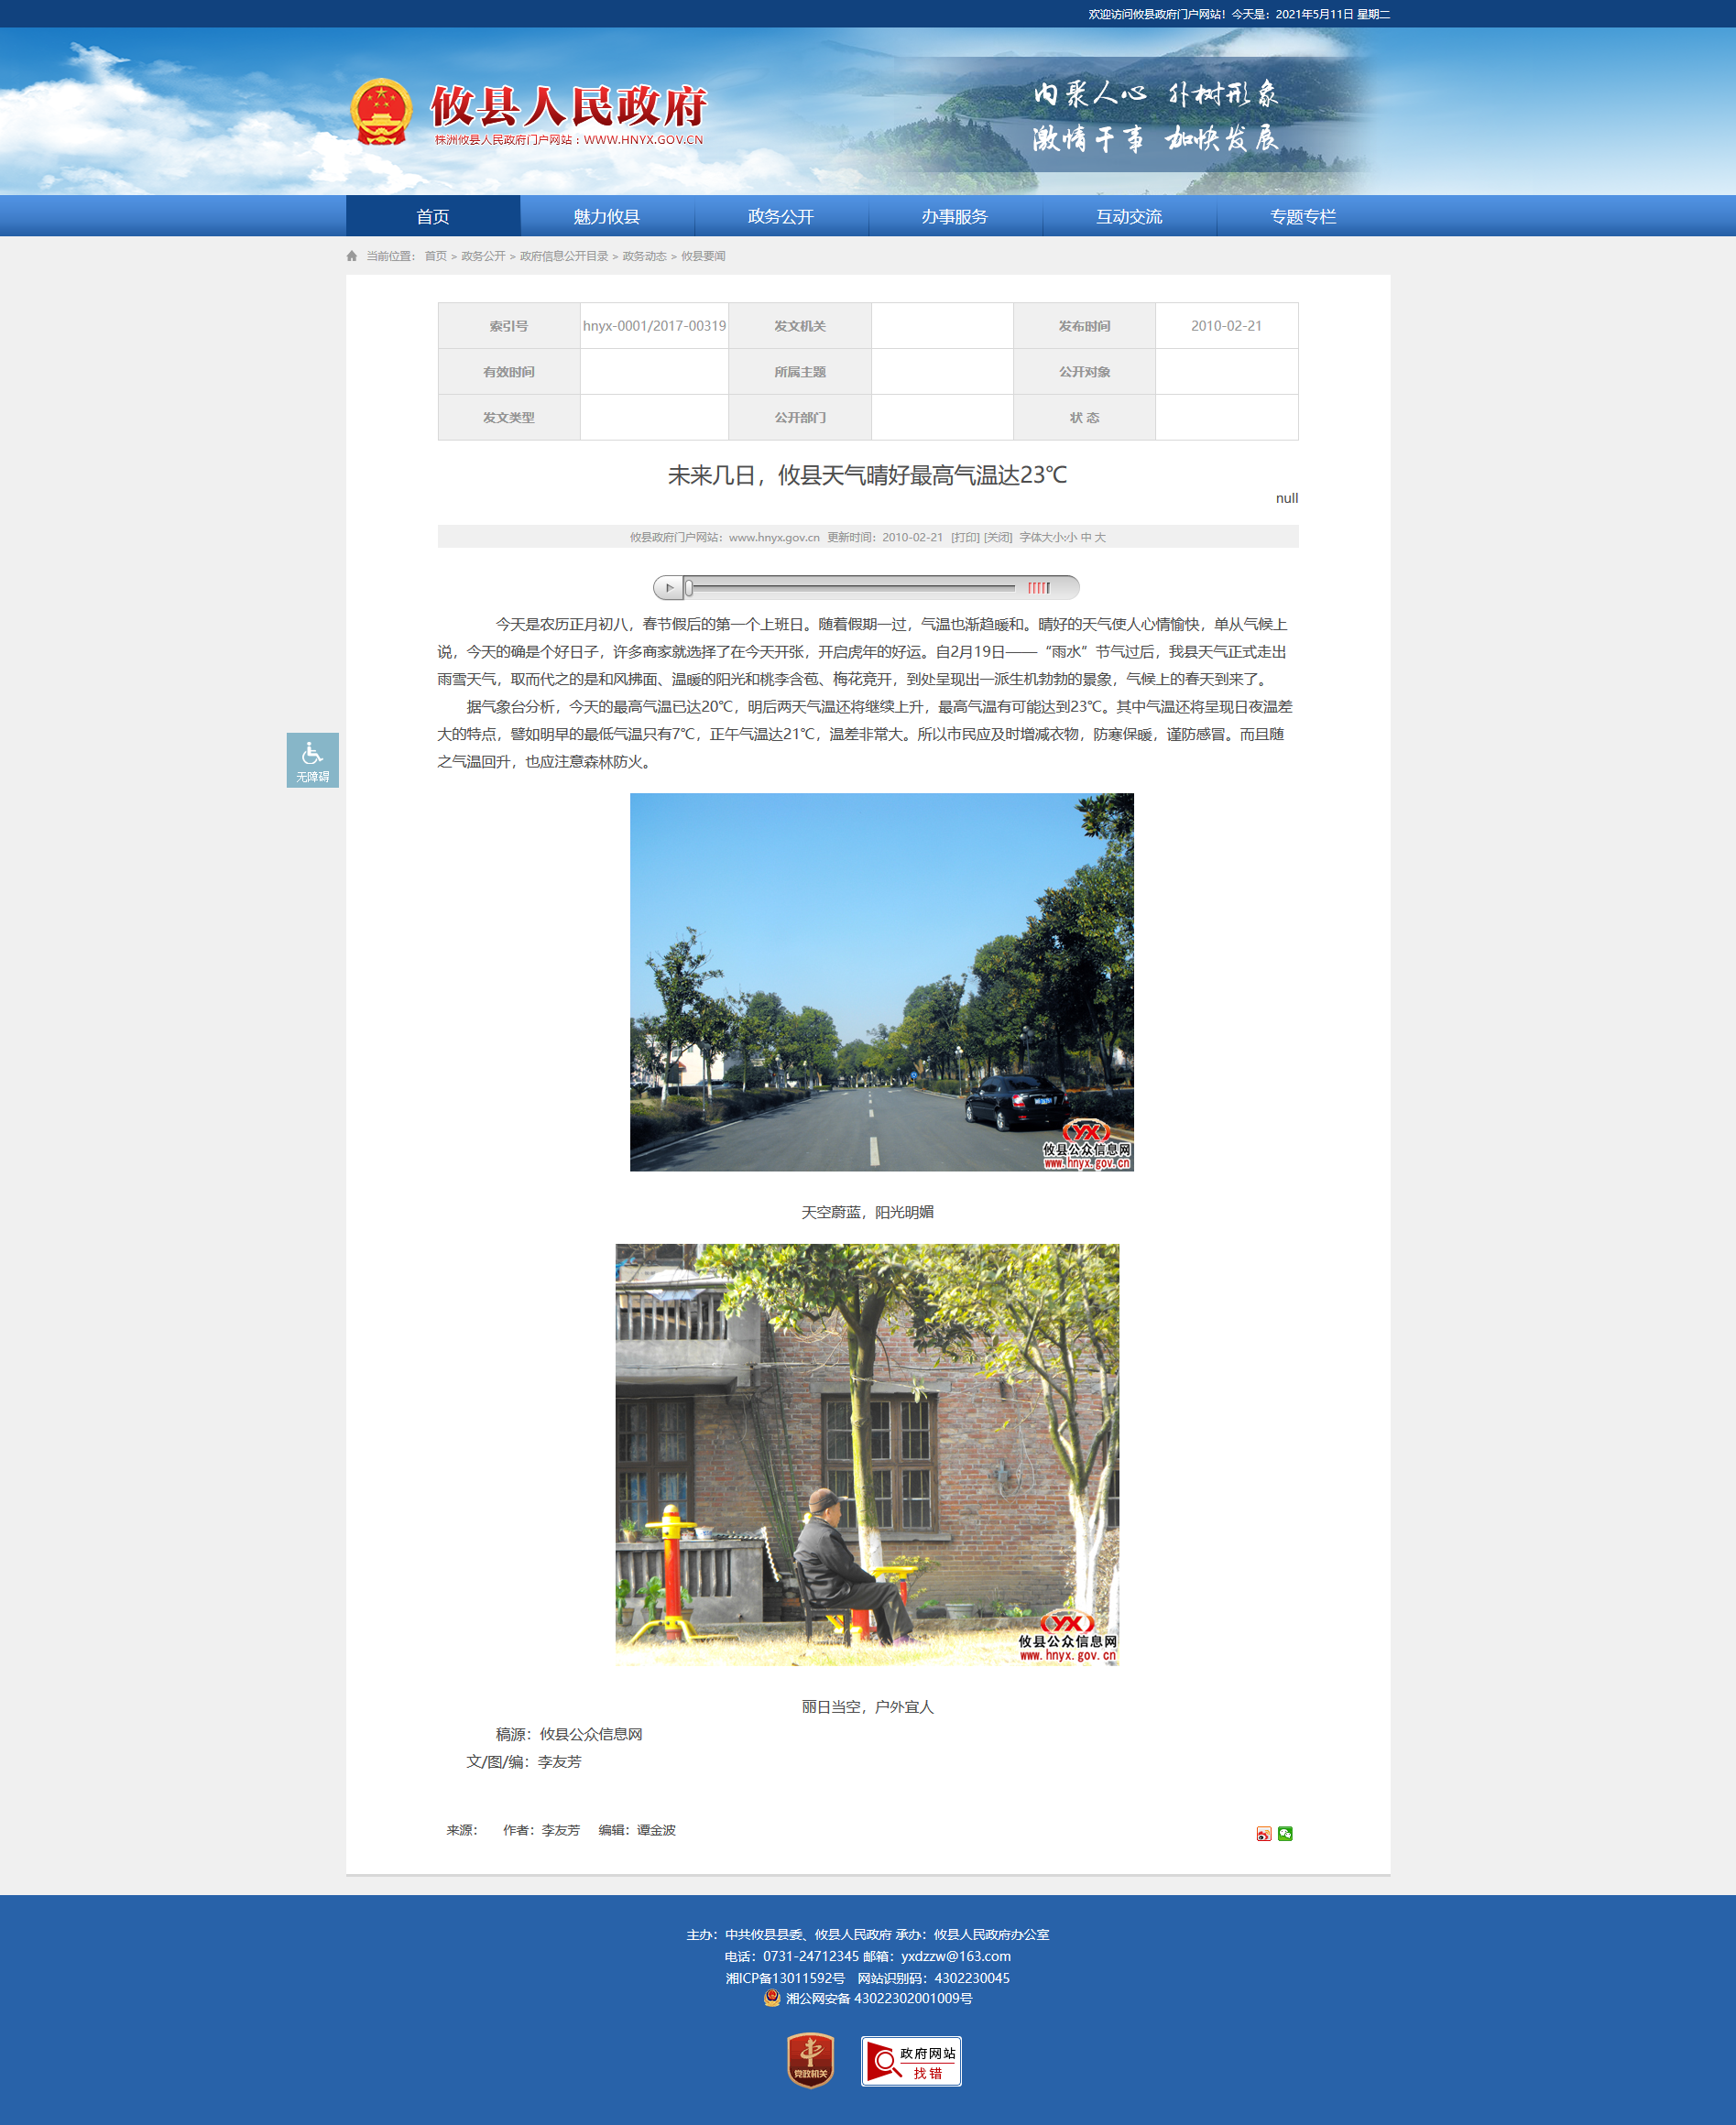Click the audio player progress track
The width and height of the screenshot is (1736, 2125).
coord(850,588)
